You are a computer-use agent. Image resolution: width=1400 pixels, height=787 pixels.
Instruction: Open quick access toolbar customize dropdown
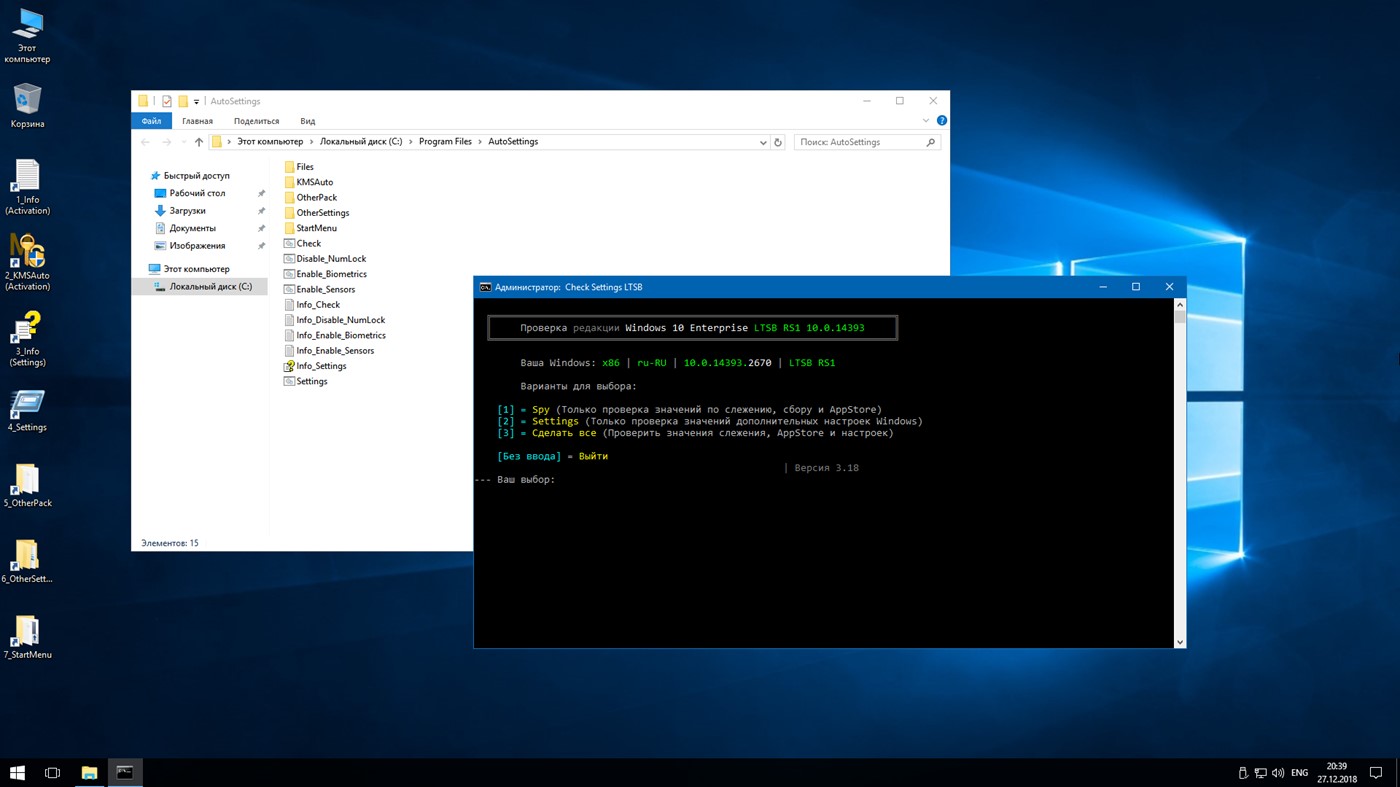click(196, 101)
